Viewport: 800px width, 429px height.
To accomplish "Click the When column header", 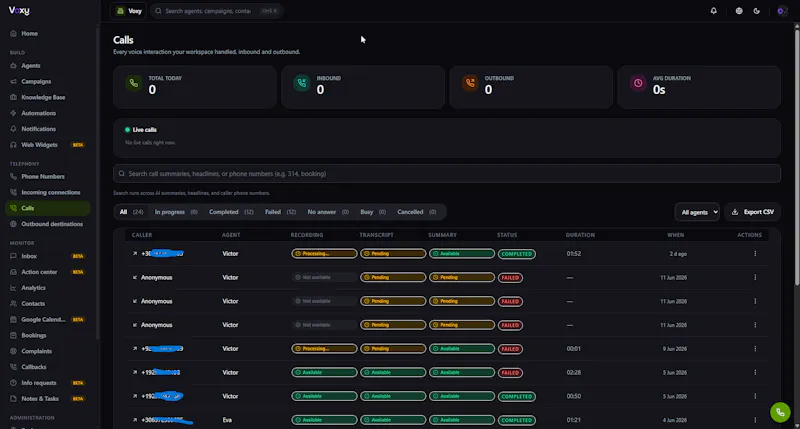I will pos(676,235).
